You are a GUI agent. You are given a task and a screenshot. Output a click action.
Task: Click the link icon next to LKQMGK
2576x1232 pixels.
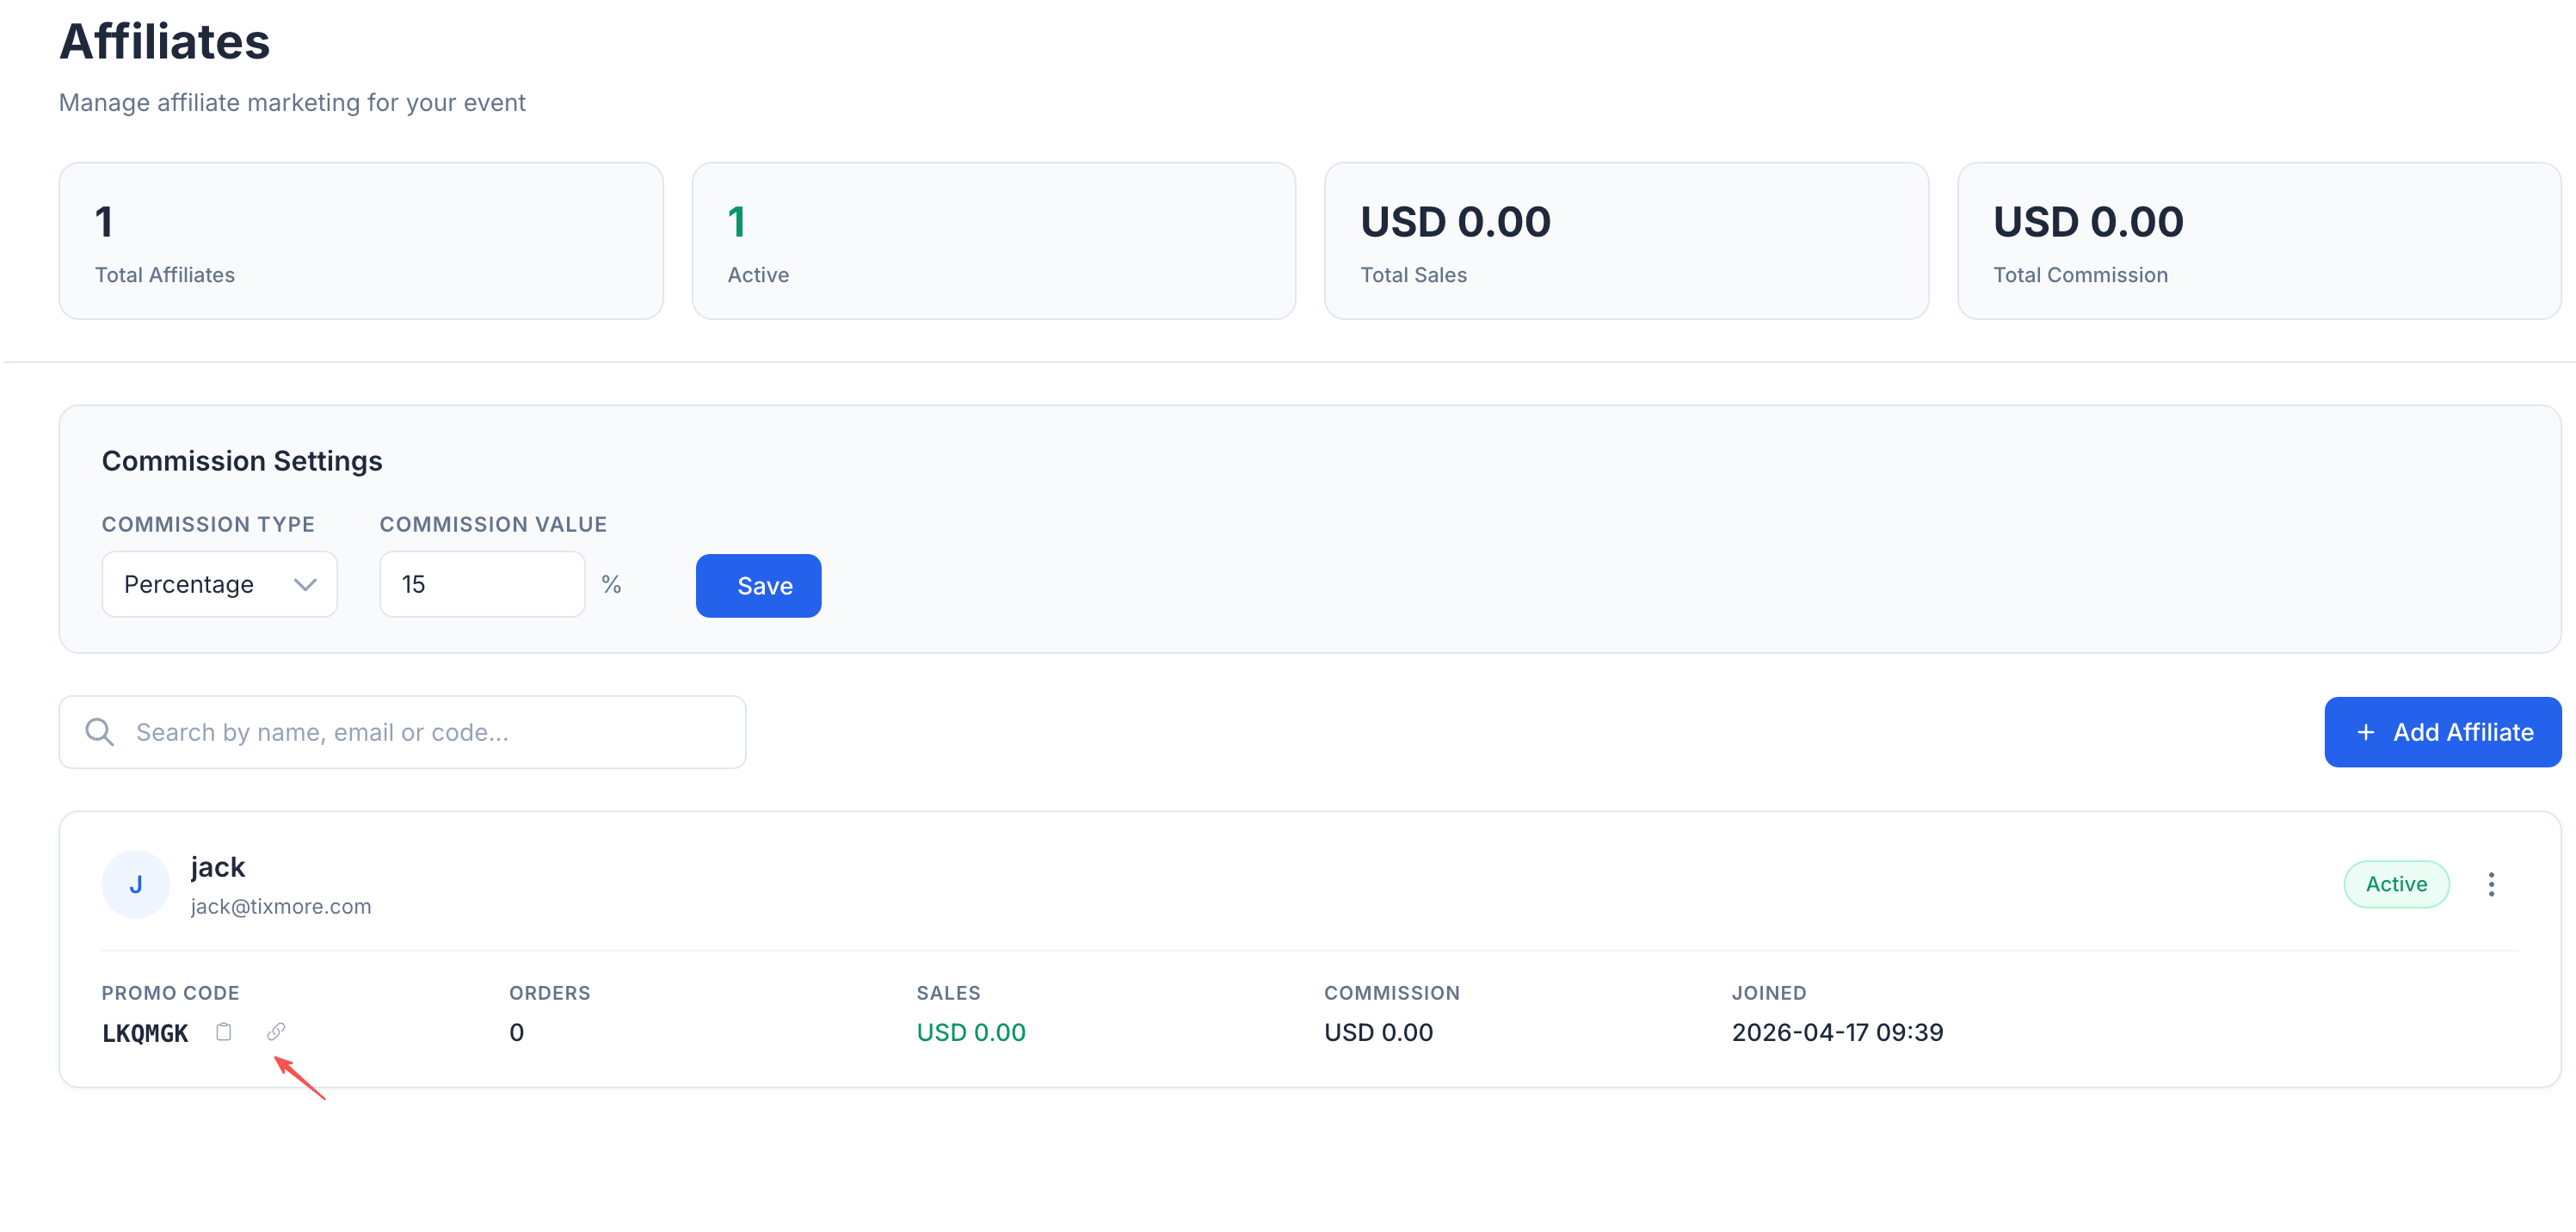point(276,1032)
